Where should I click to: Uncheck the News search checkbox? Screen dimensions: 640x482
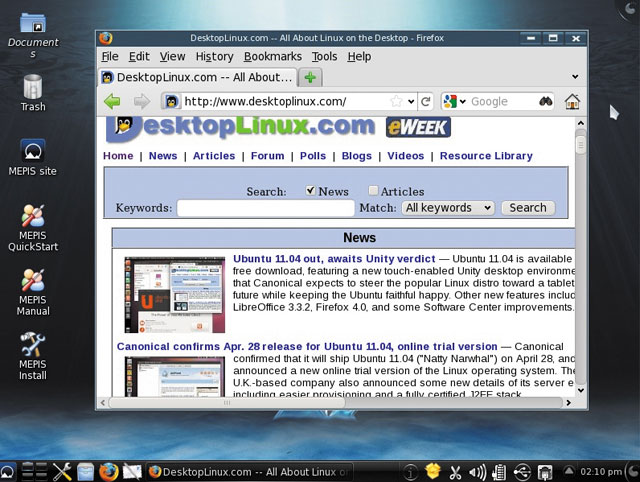pyautogui.click(x=311, y=191)
